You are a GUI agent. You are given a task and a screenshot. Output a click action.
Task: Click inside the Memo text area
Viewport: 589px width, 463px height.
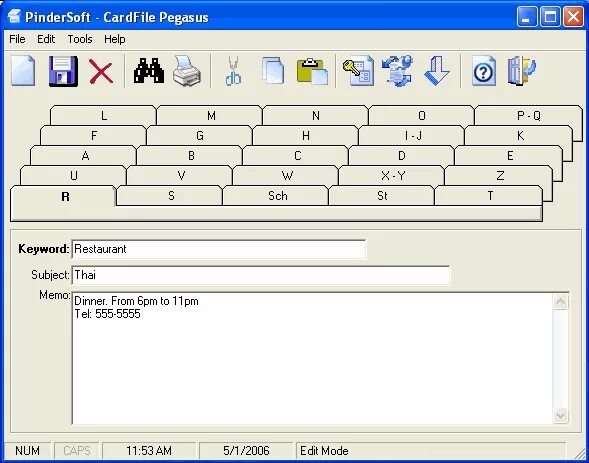(x=312, y=358)
